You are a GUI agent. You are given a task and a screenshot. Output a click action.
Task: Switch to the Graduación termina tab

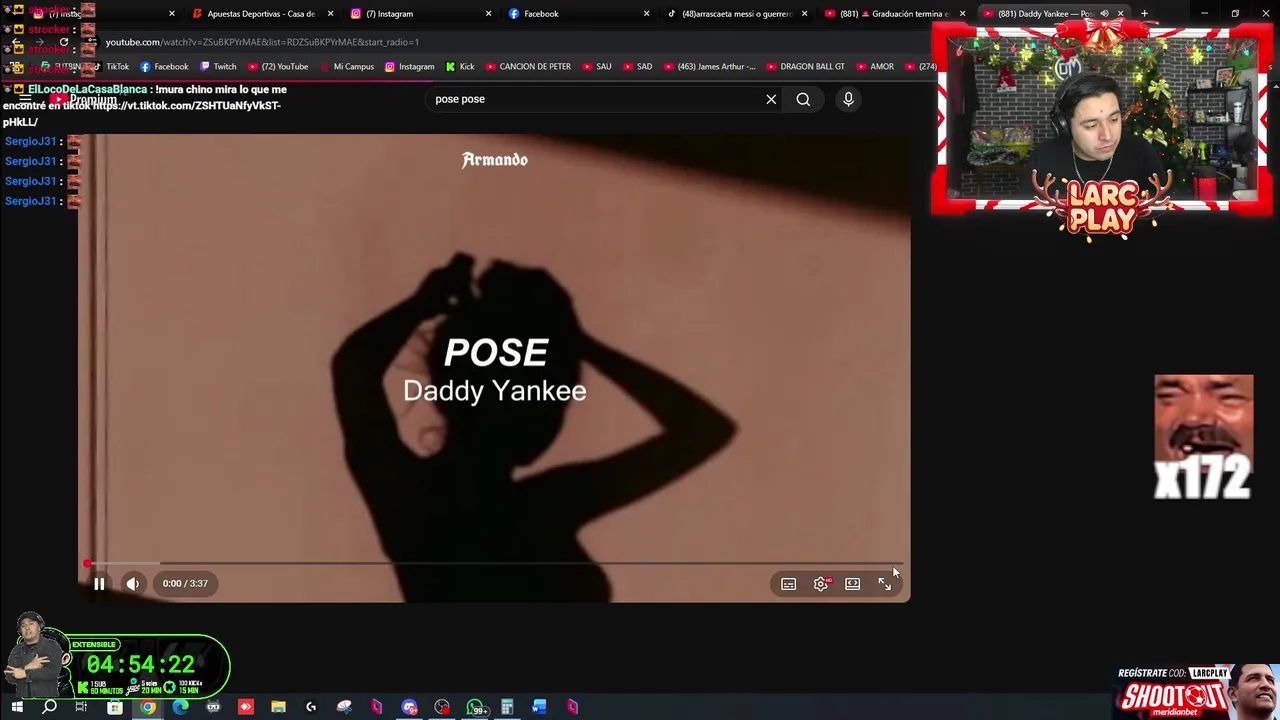tap(895, 14)
